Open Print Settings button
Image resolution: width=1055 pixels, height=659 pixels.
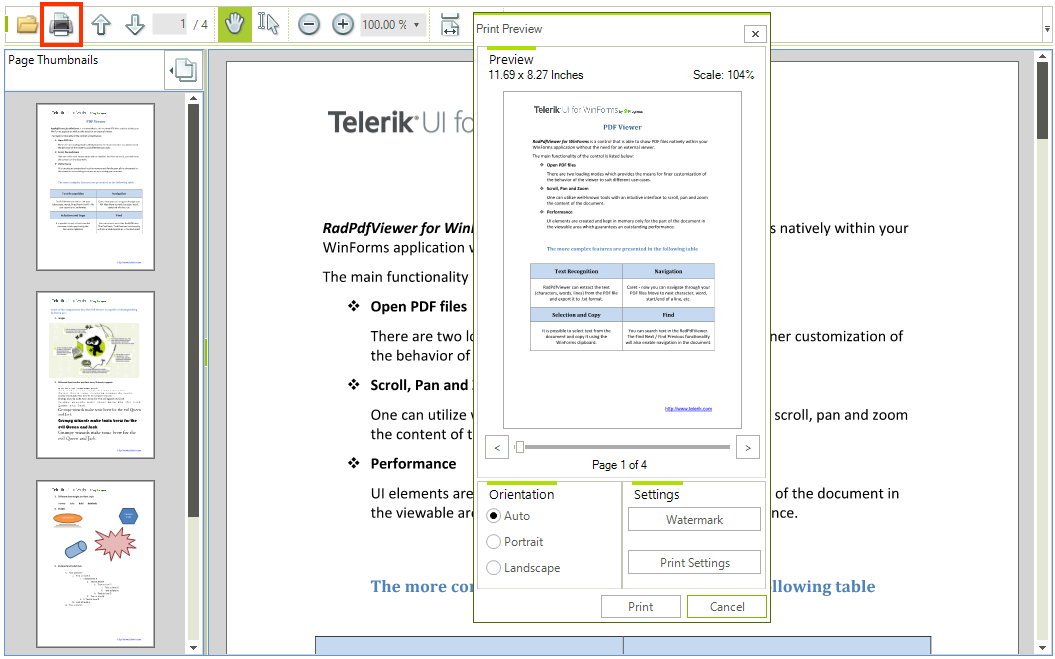click(694, 563)
